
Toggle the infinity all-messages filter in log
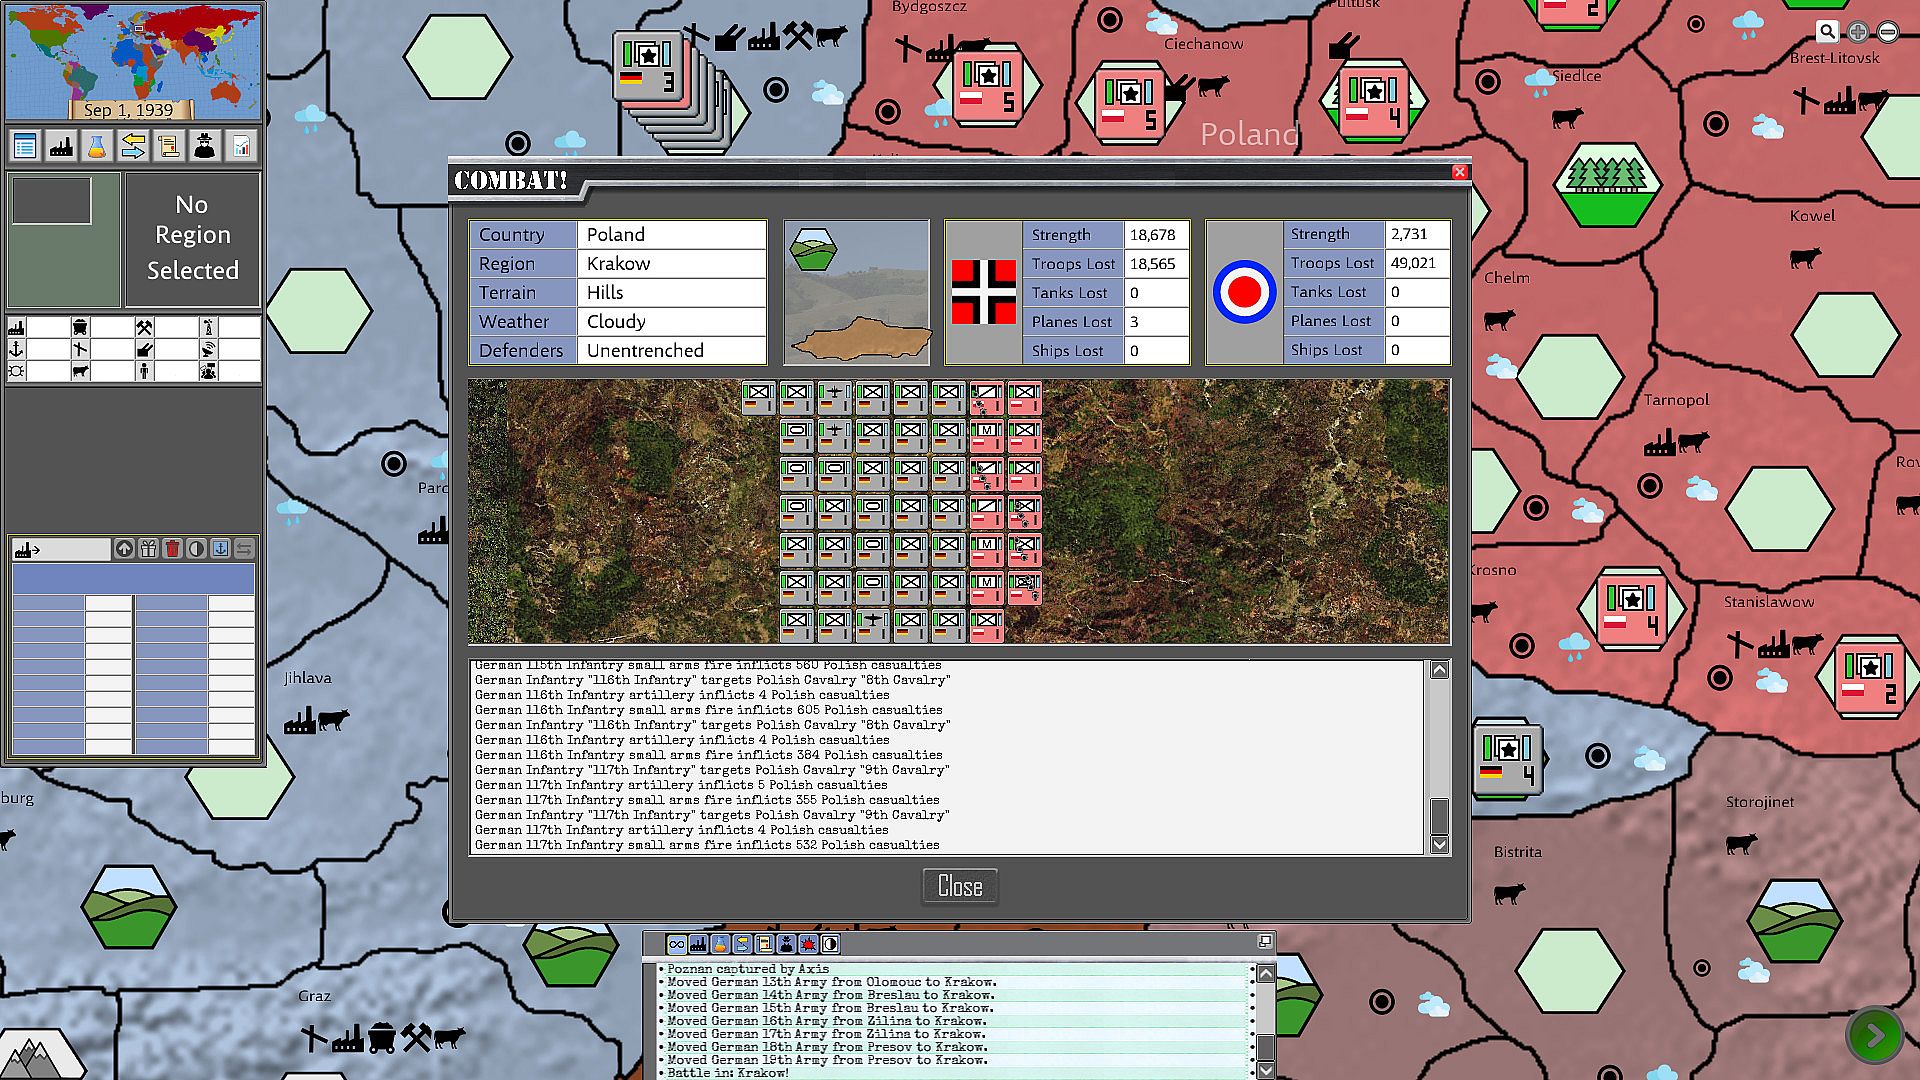pyautogui.click(x=677, y=944)
